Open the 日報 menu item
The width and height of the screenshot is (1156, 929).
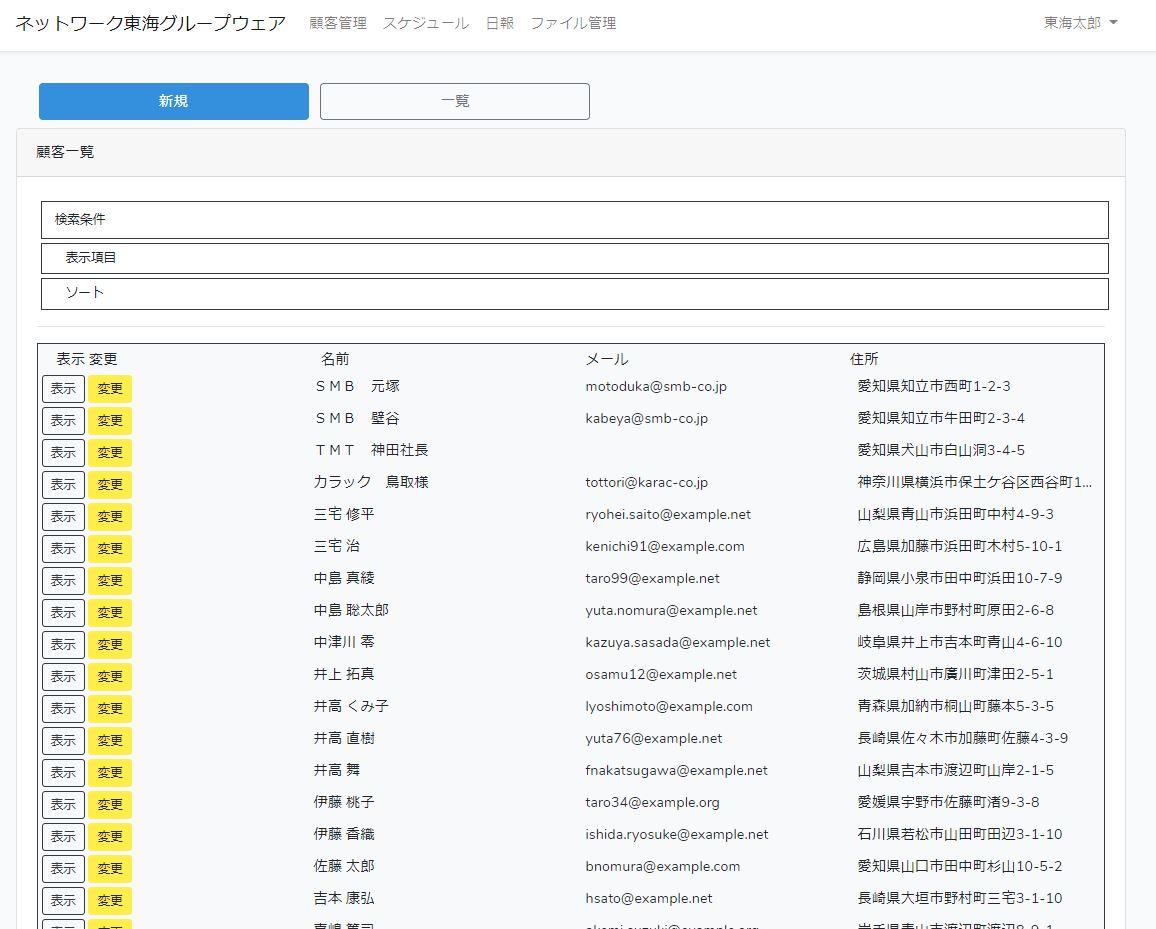[x=499, y=23]
